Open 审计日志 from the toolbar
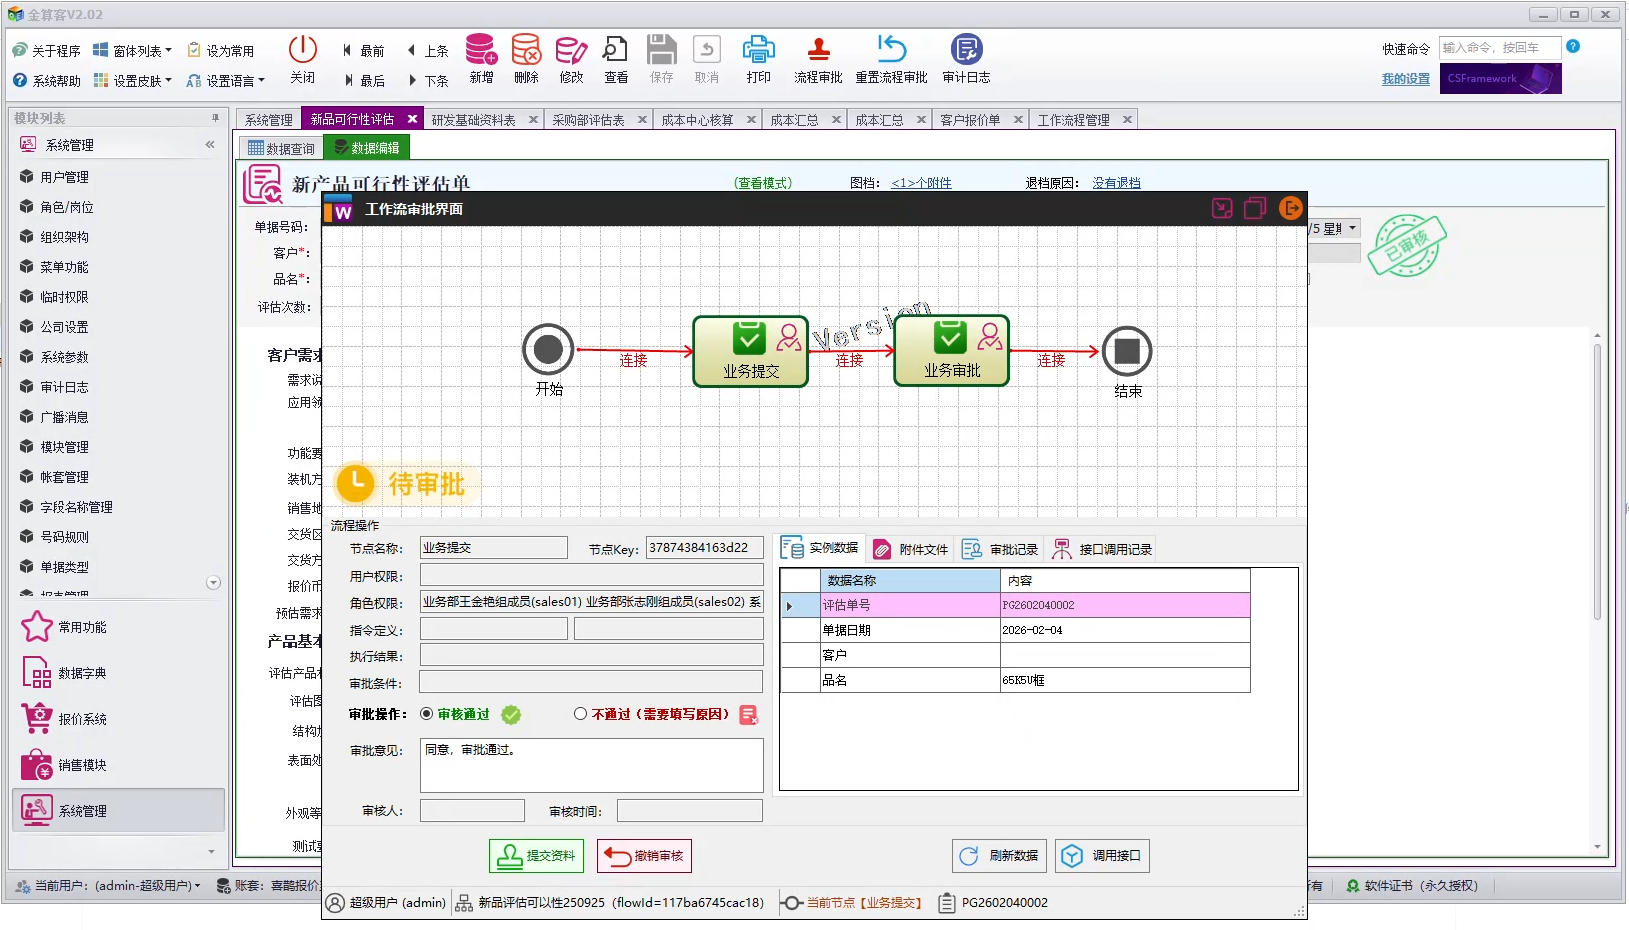This screenshot has height=930, width=1629. tap(966, 59)
